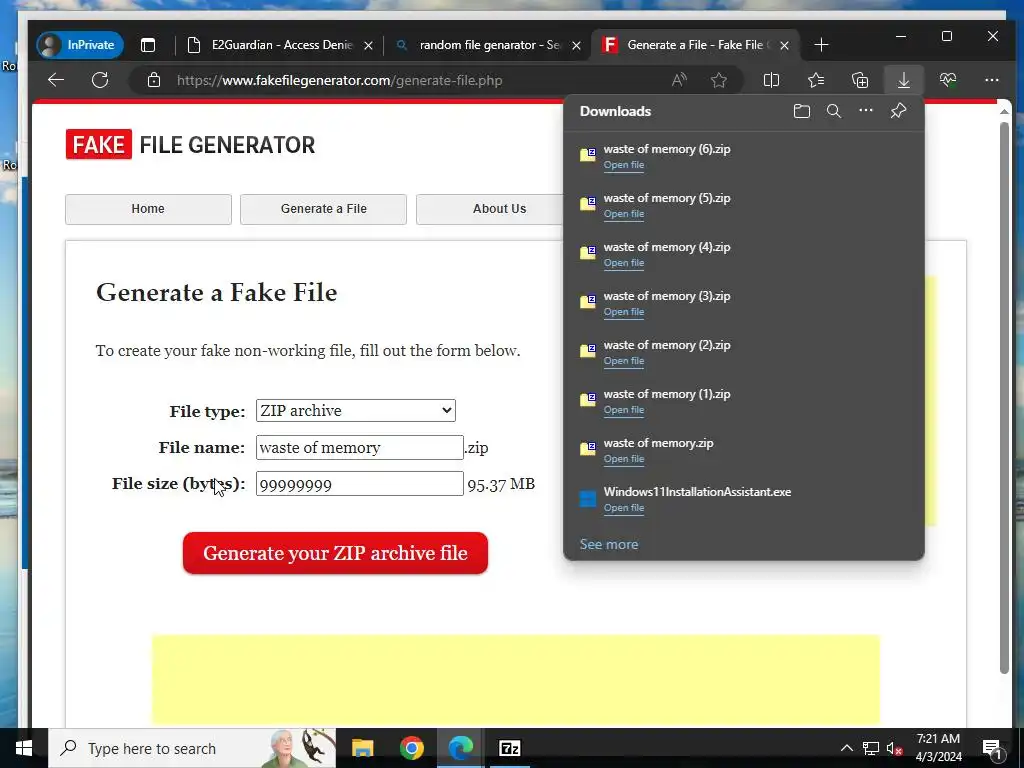Open the taskbar clock and date

coord(938,748)
